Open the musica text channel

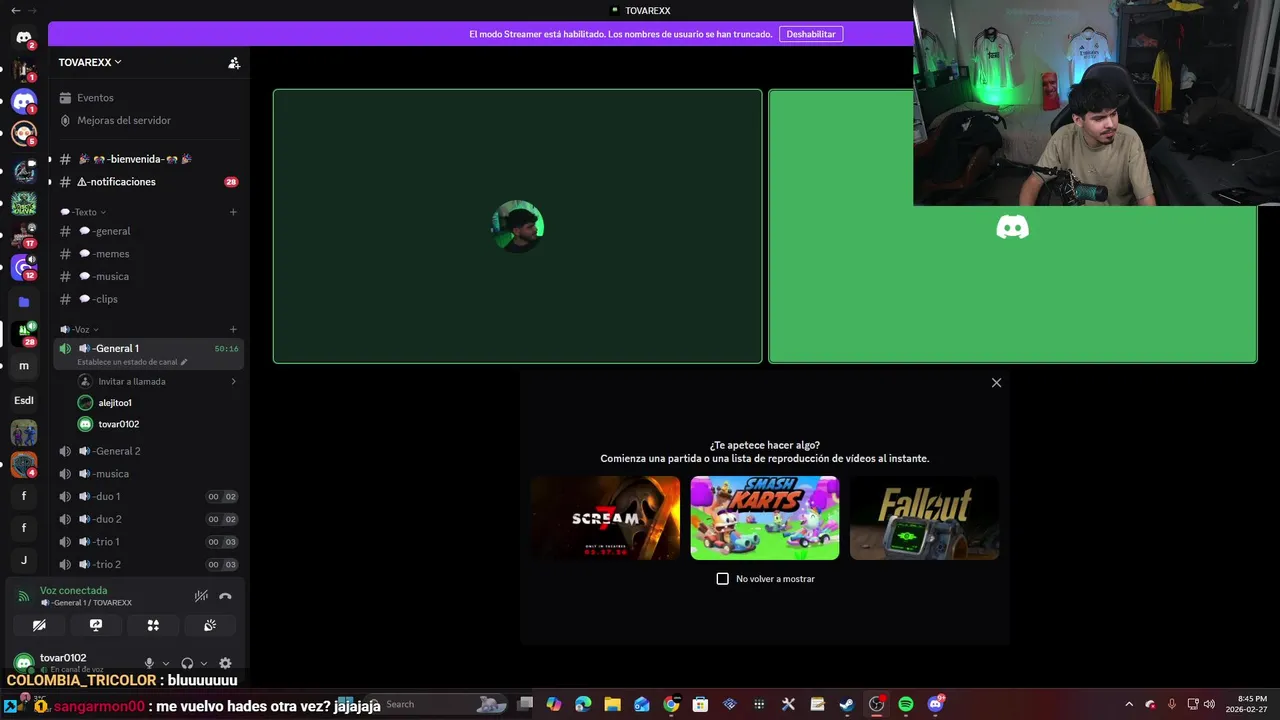coord(147,276)
